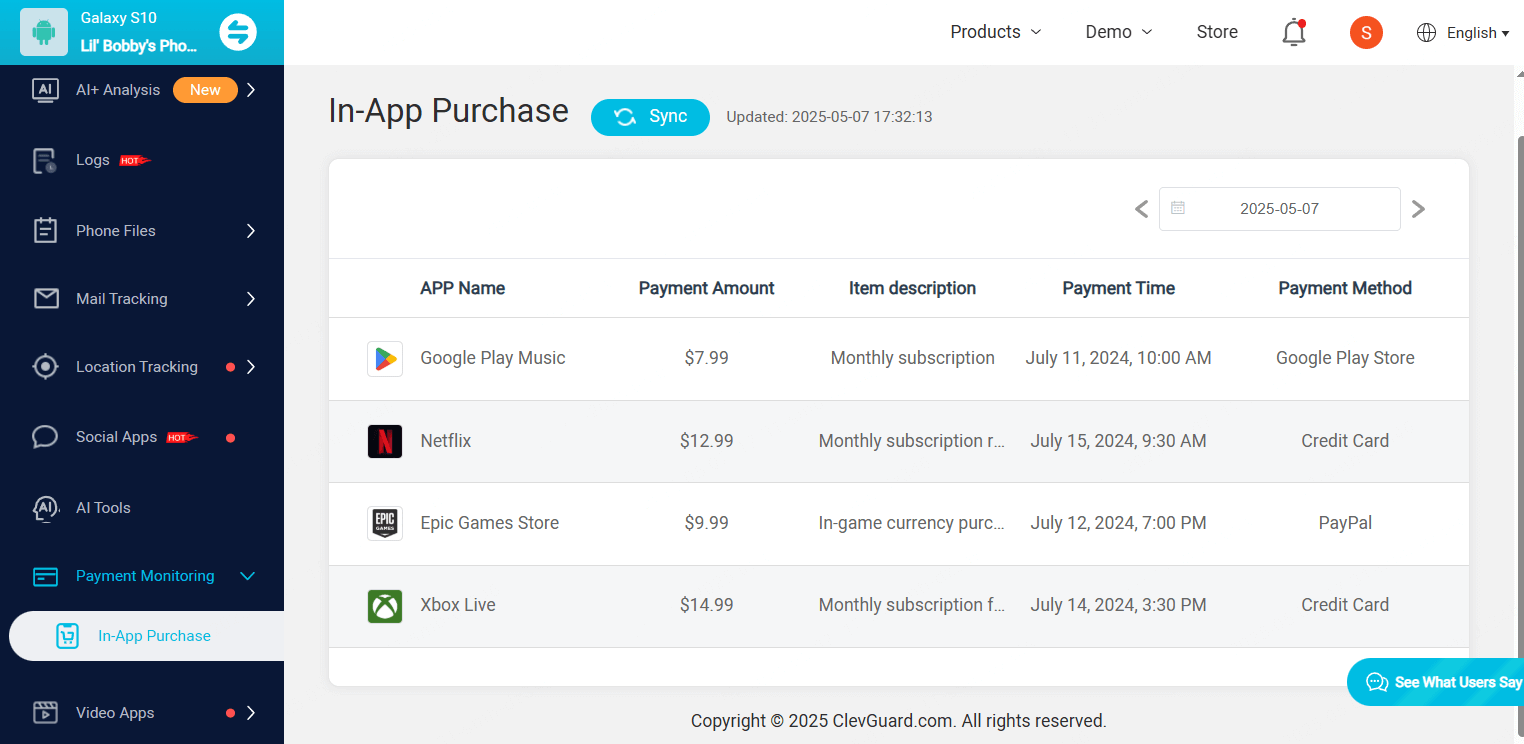Screen dimensions: 1524x744
Task: Open the Products dropdown menu
Action: tap(996, 32)
